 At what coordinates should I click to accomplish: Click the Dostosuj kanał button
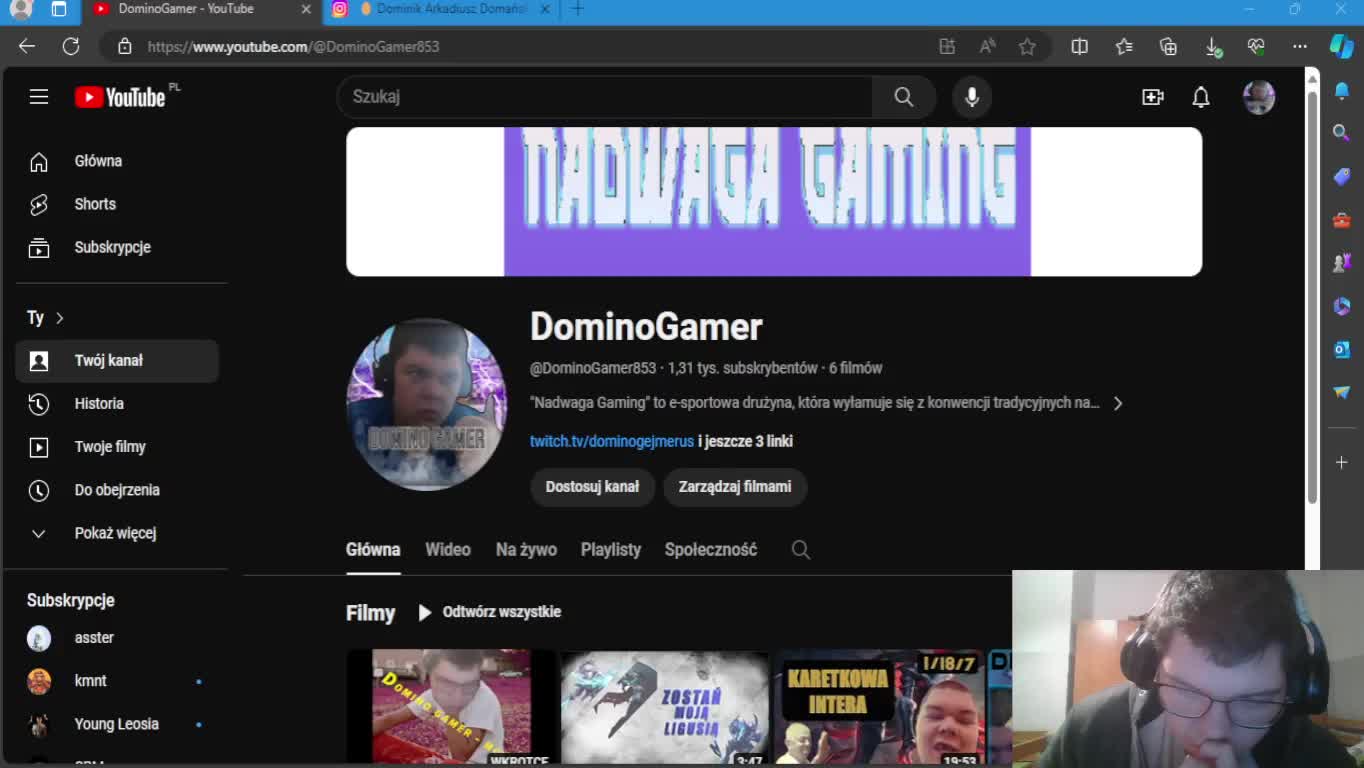[592, 487]
